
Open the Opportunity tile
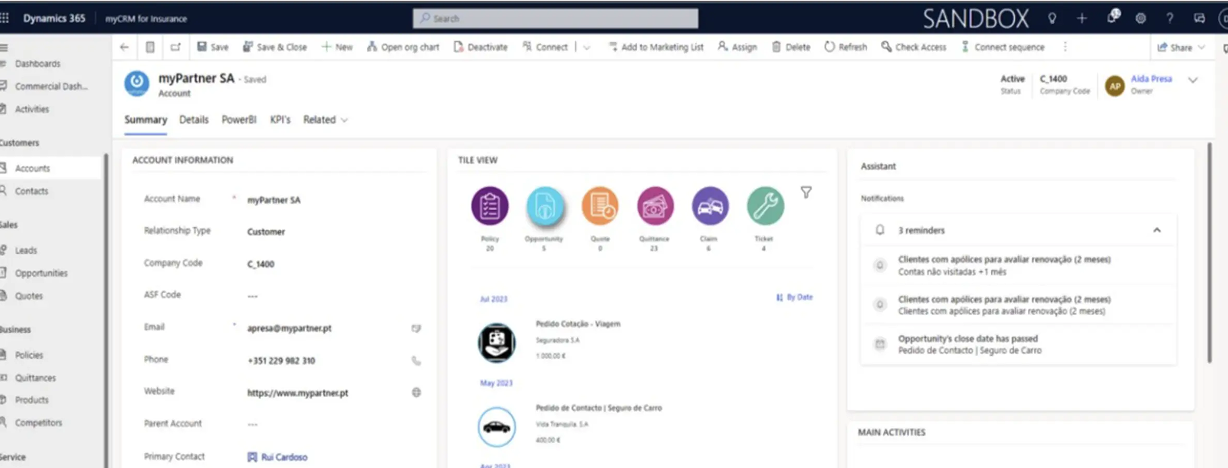pos(545,206)
